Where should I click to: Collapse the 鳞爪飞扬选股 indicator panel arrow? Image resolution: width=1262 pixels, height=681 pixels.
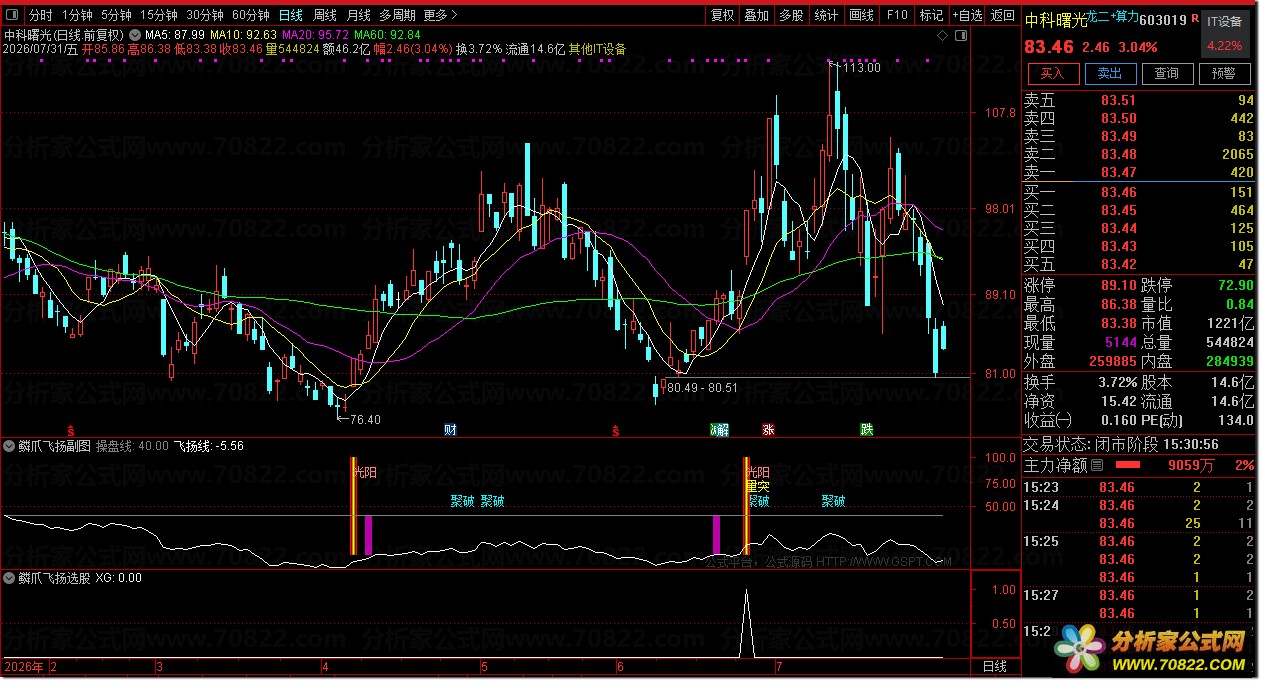click(x=10, y=577)
